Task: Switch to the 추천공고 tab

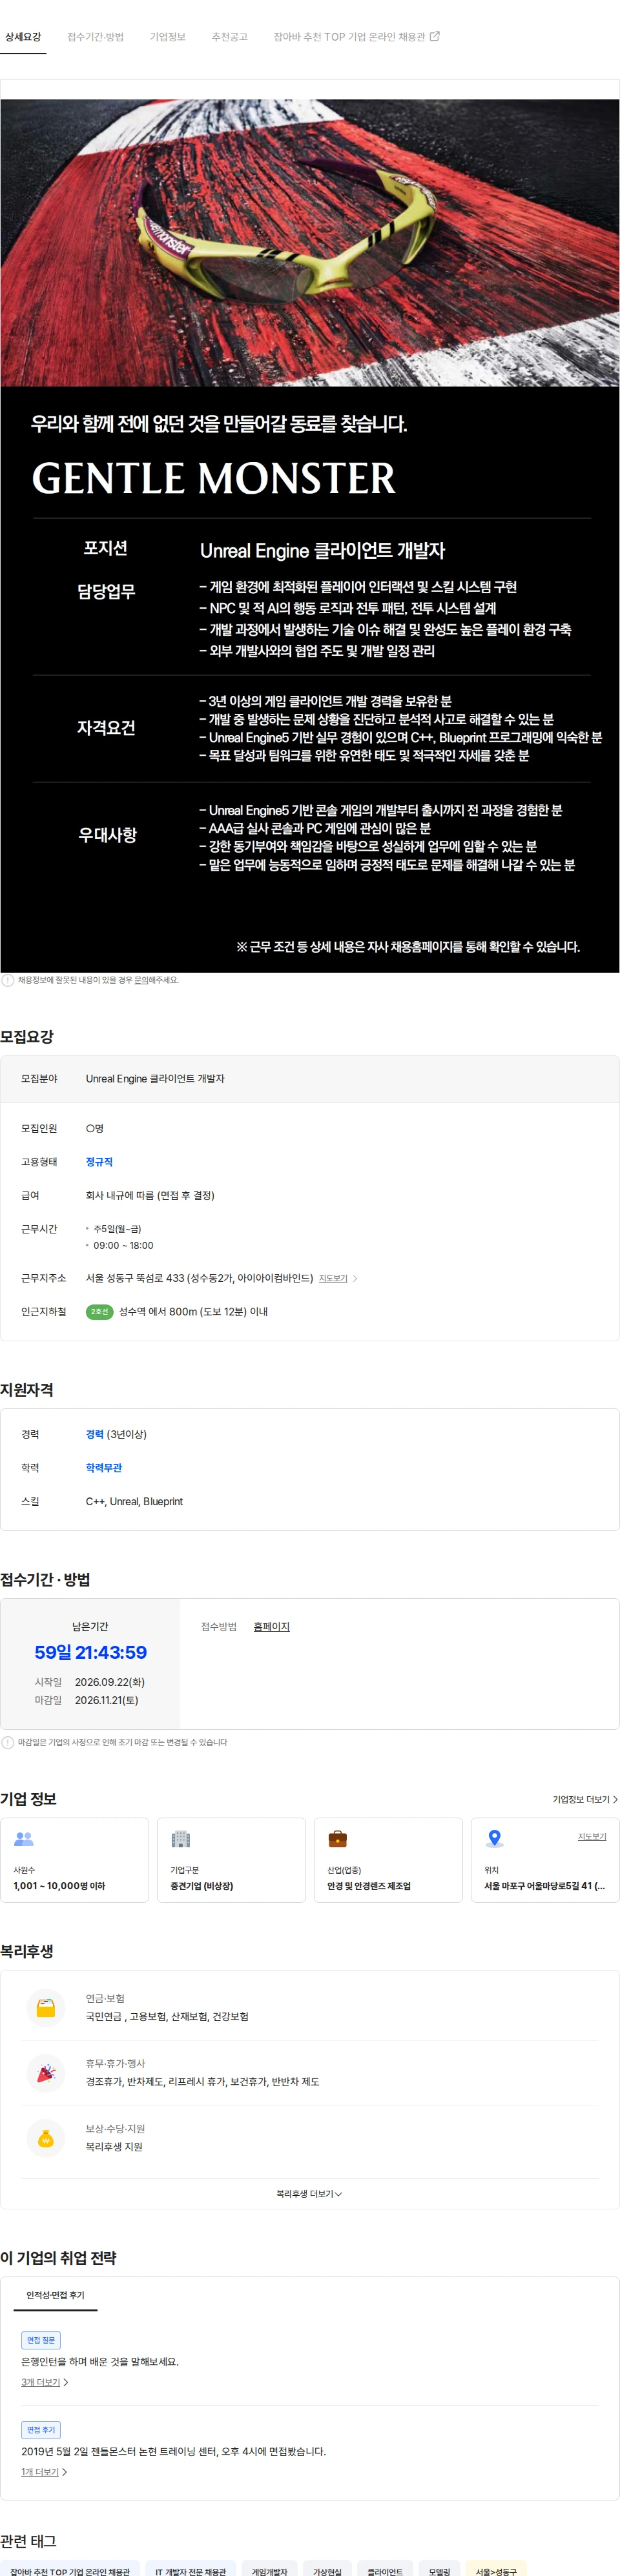Action: click(229, 37)
